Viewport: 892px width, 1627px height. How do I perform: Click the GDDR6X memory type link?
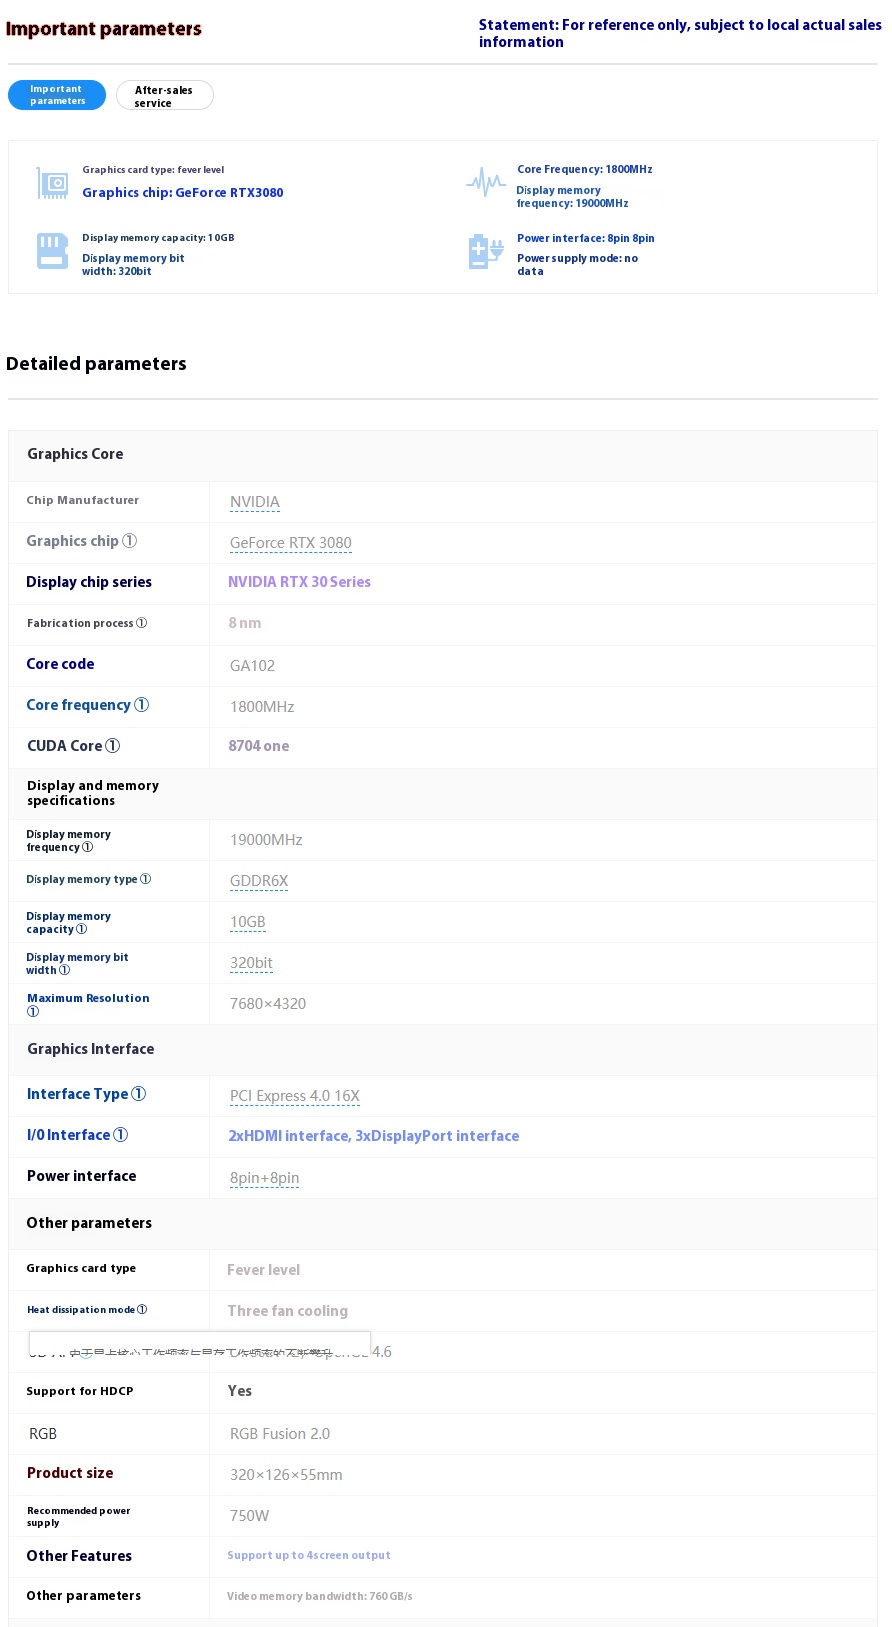click(x=259, y=881)
